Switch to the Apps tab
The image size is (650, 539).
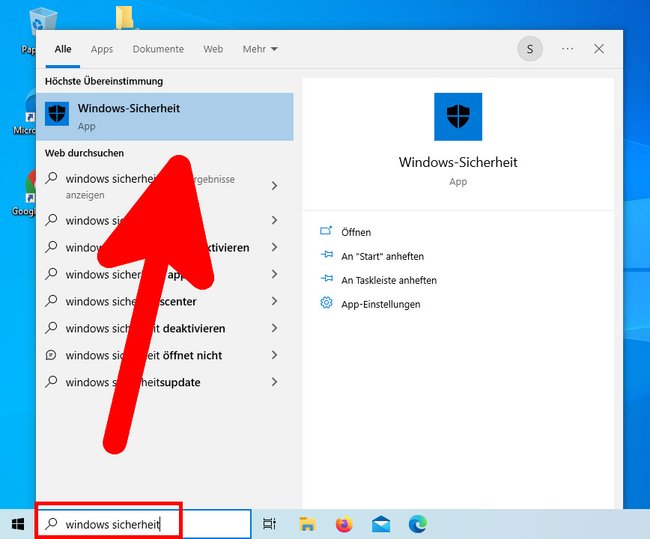point(102,49)
